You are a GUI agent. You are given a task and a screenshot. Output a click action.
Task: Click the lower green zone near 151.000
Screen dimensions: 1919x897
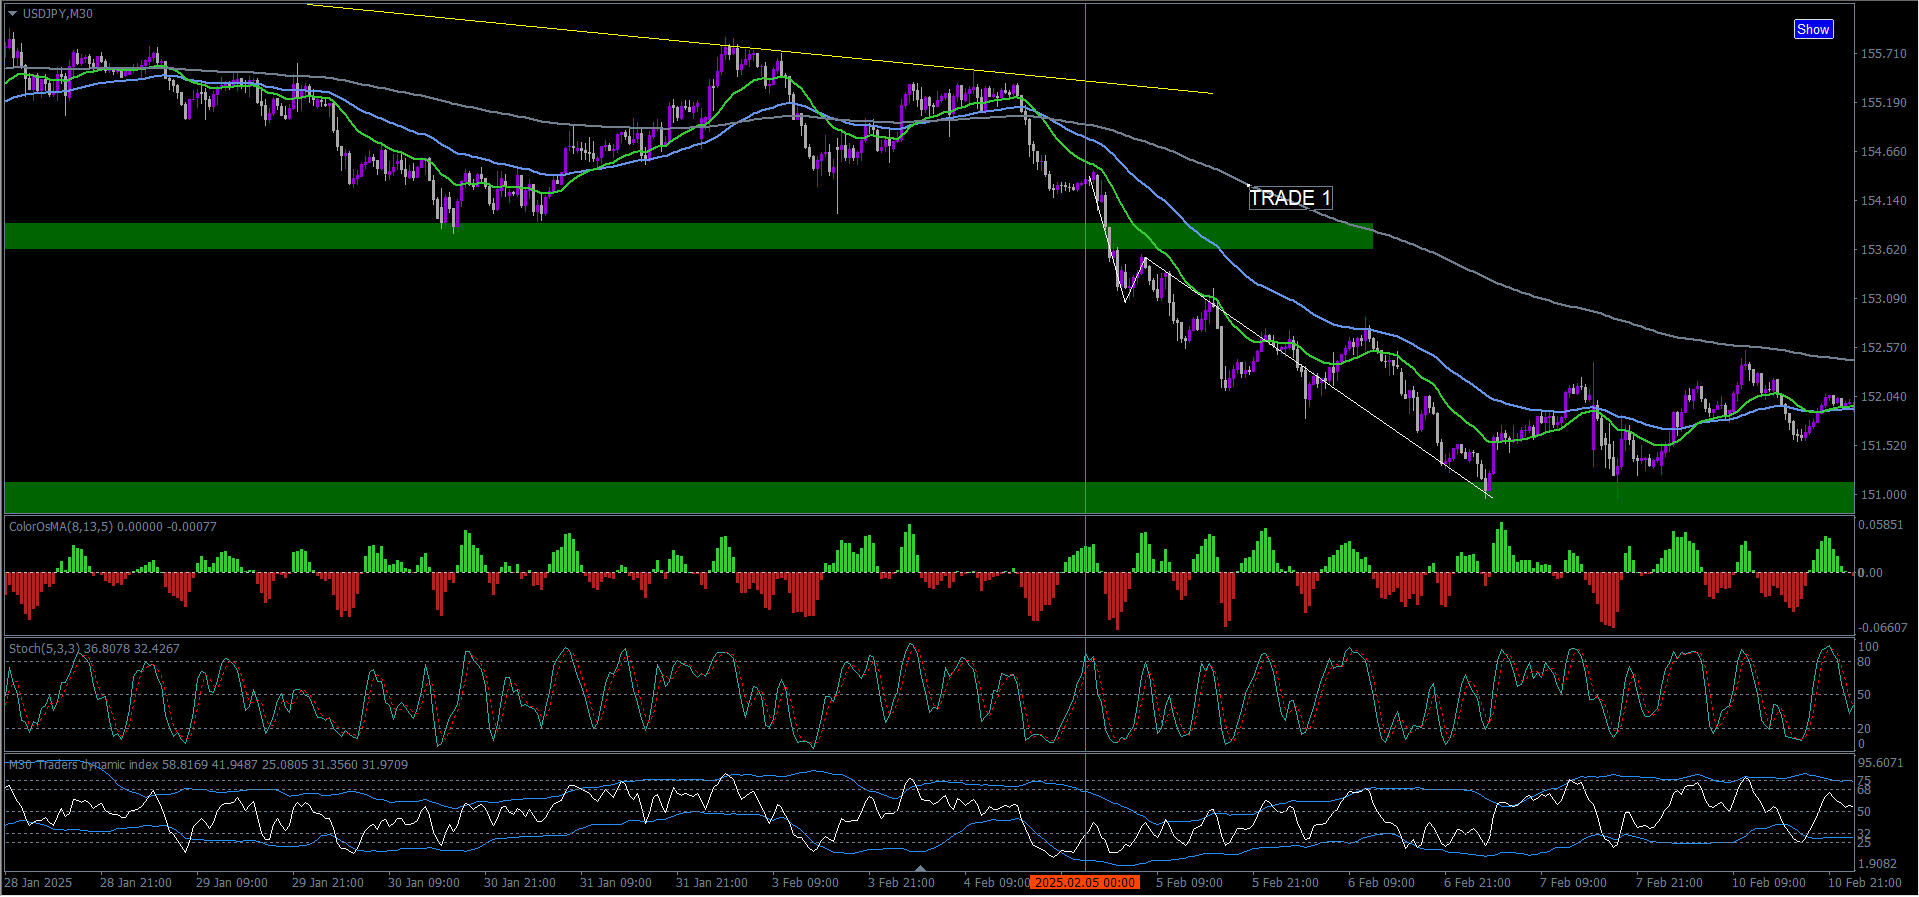(700, 497)
